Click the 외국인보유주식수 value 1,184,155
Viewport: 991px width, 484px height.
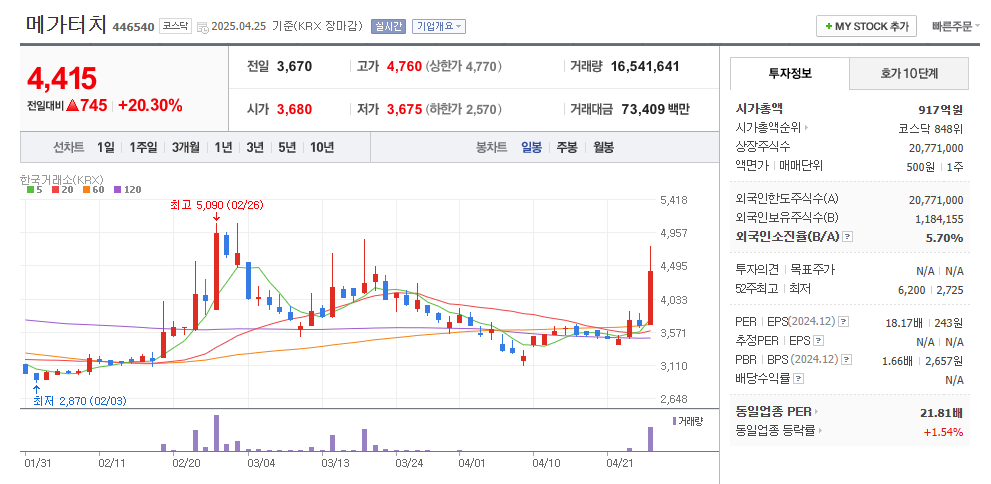[x=939, y=219]
